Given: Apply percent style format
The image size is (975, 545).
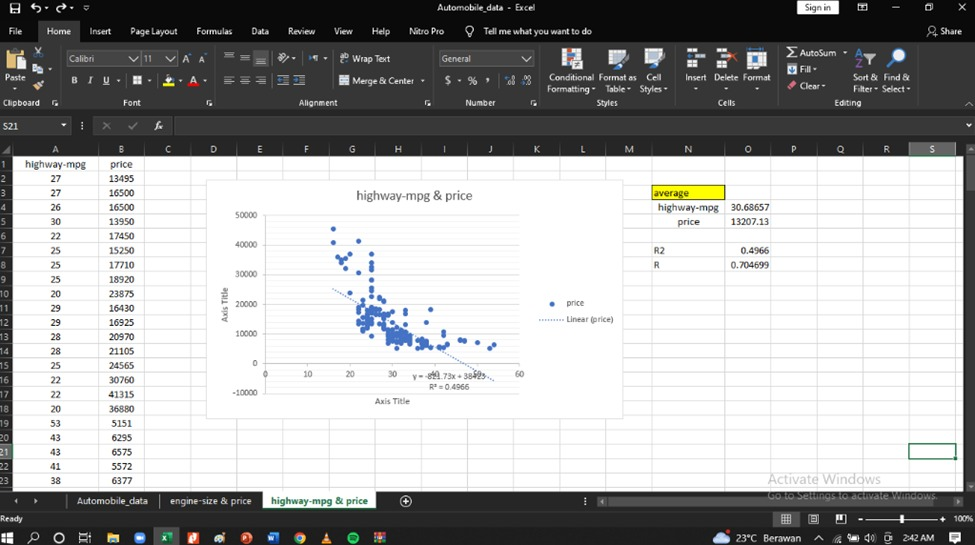Looking at the screenshot, I should click(x=473, y=81).
